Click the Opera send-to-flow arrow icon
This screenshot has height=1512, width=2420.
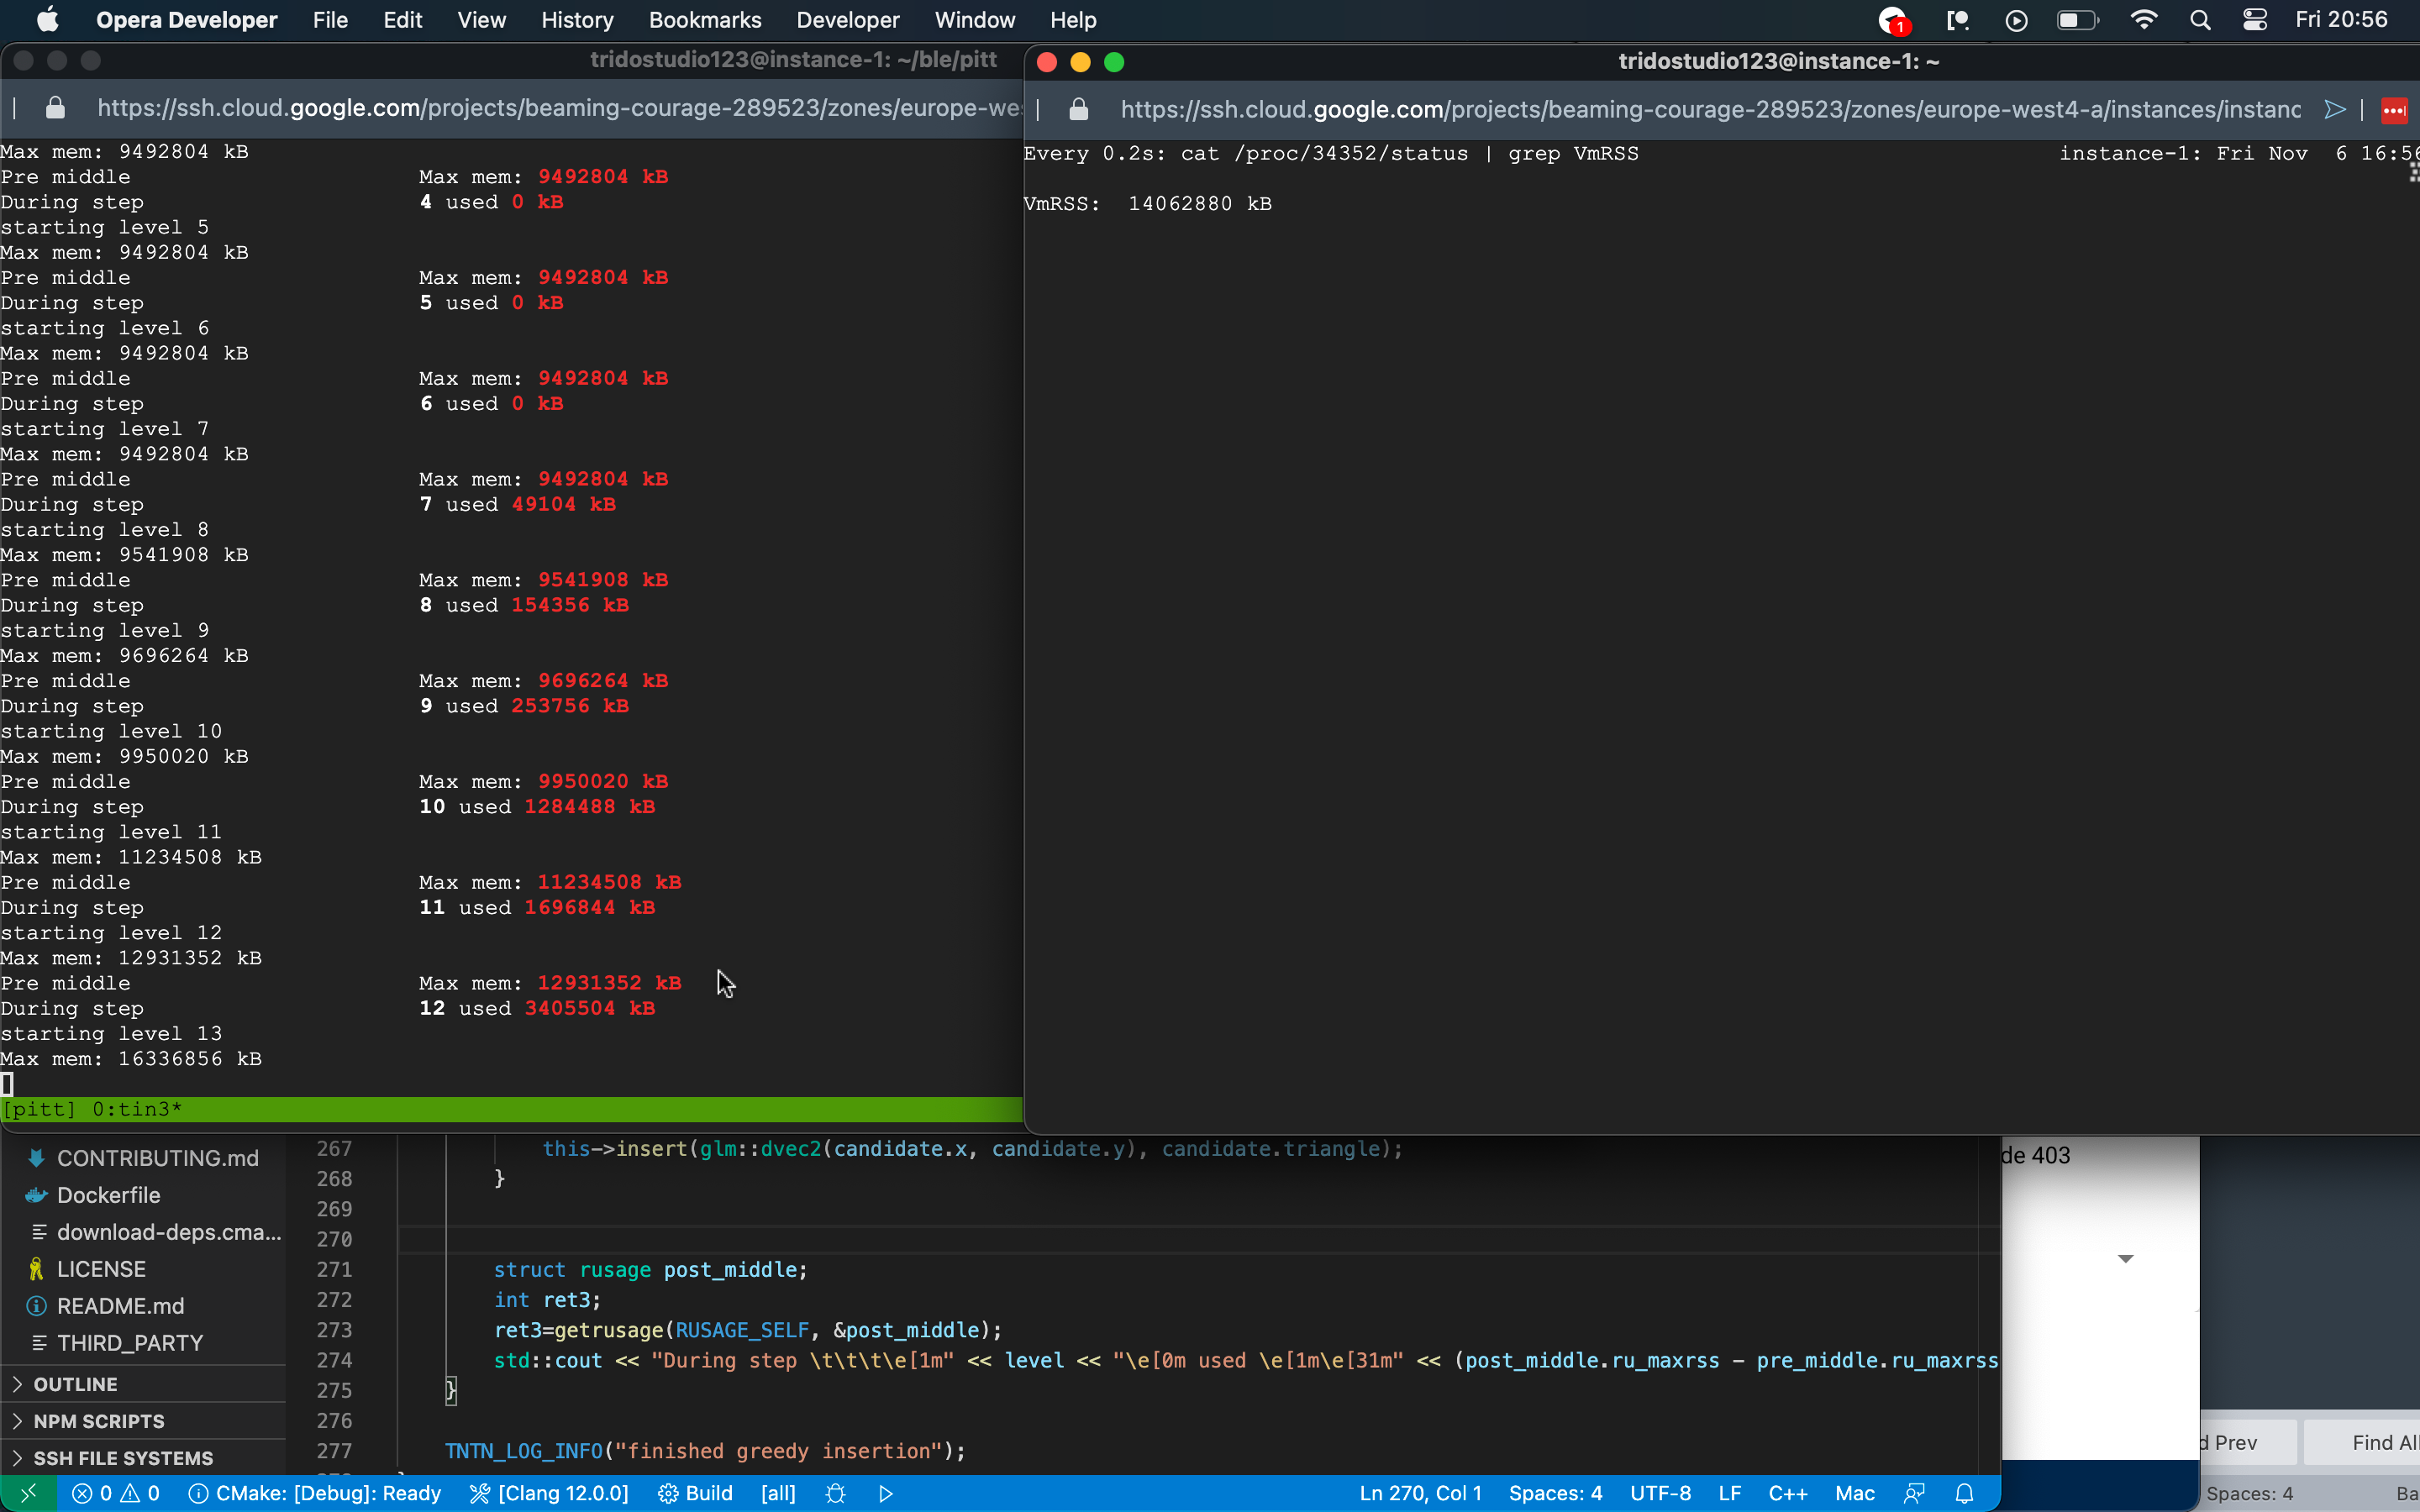[2335, 110]
